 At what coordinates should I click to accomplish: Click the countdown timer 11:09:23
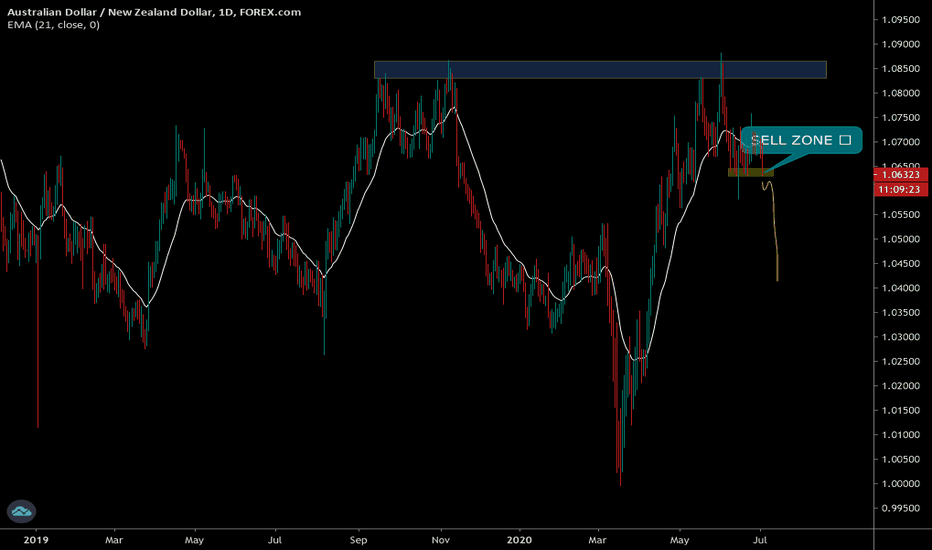click(x=900, y=190)
